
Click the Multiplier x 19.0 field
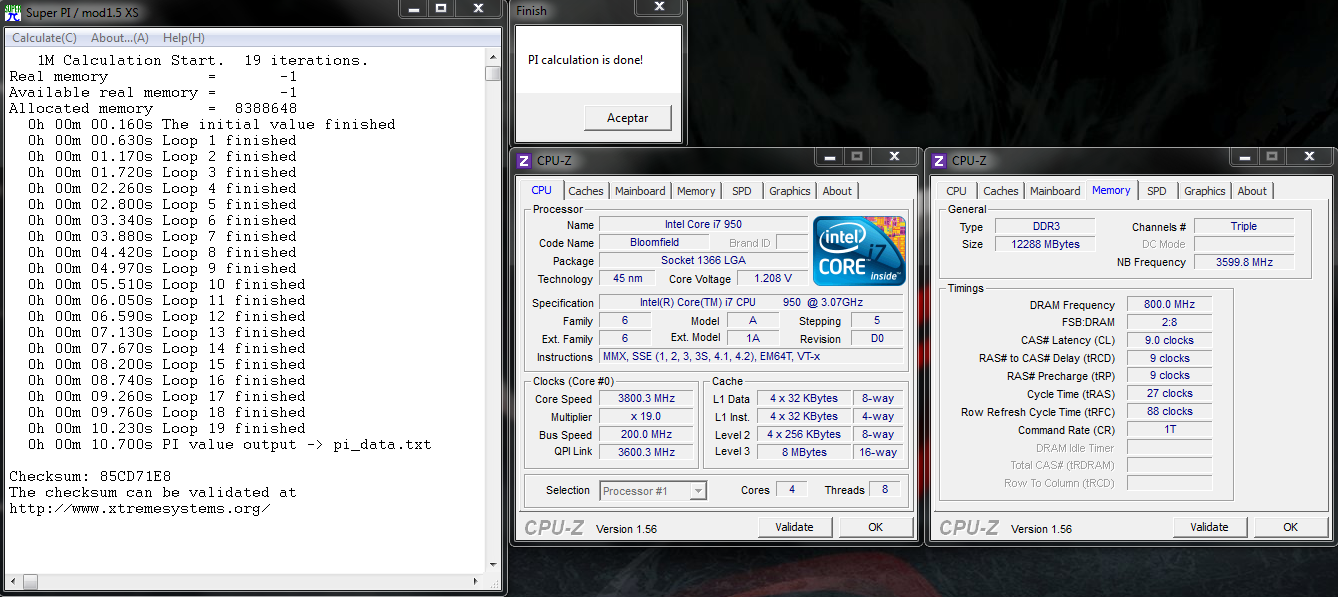(x=647, y=417)
